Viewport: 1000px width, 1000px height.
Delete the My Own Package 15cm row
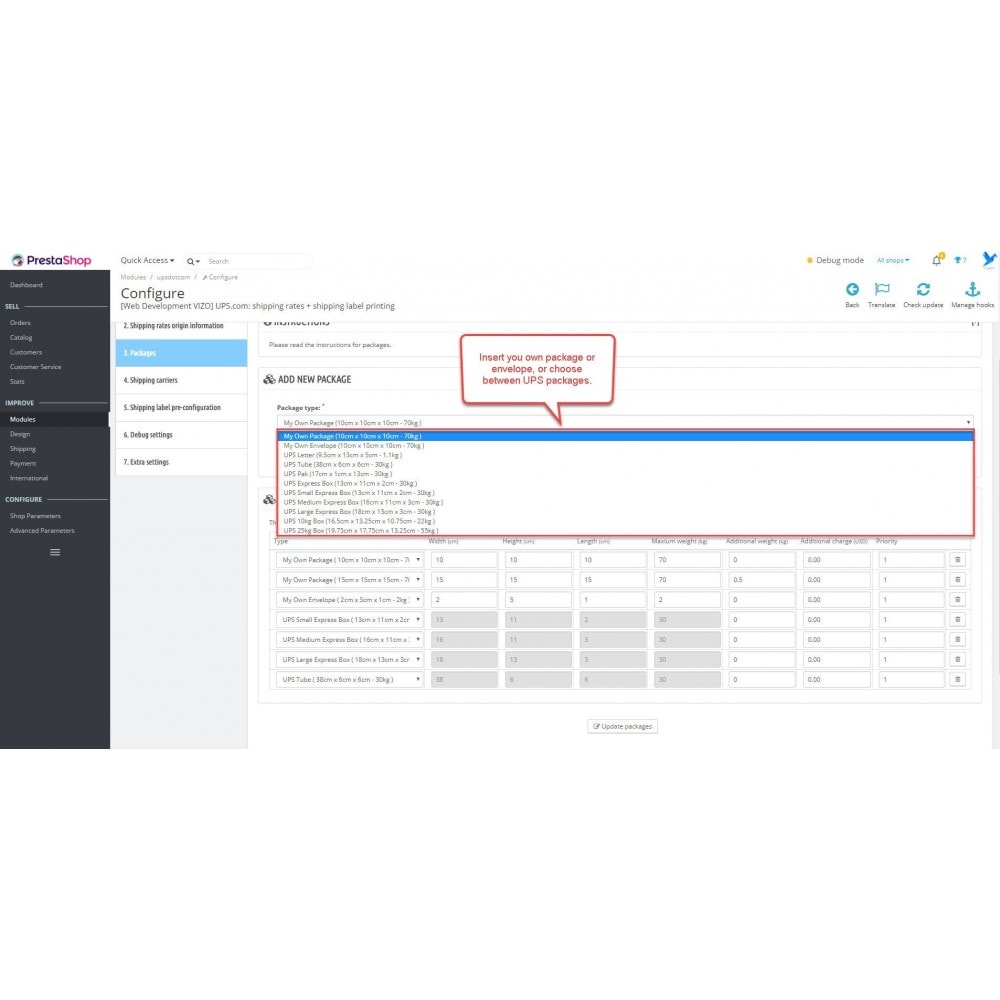tap(957, 580)
